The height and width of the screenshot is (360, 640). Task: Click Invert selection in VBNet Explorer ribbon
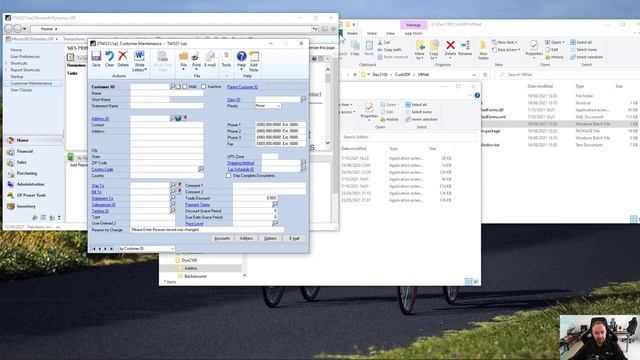(587, 57)
